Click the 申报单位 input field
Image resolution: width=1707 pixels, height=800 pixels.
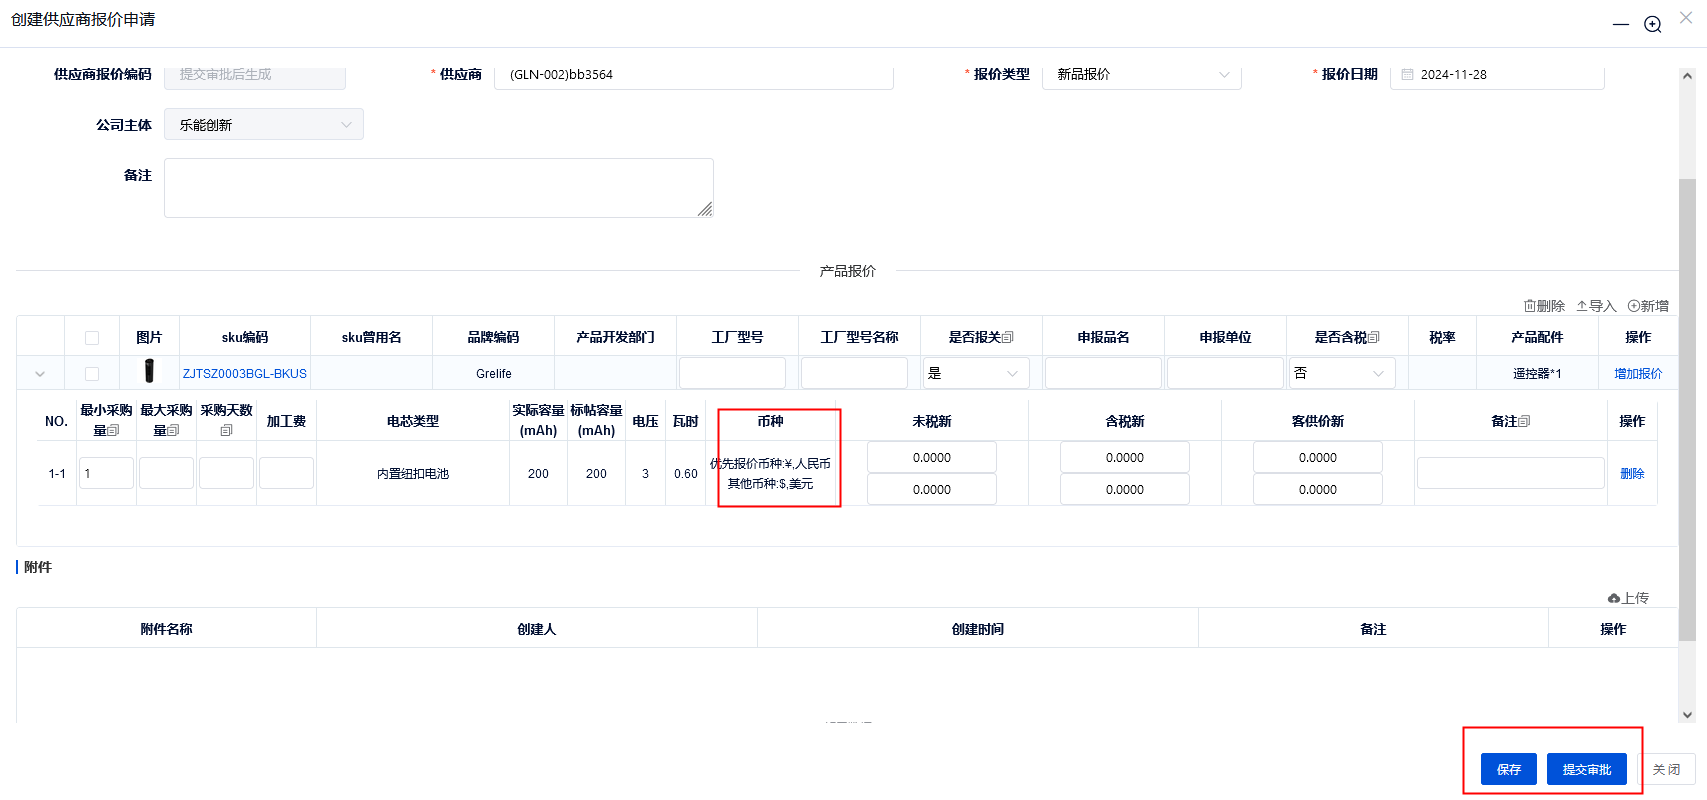point(1225,373)
